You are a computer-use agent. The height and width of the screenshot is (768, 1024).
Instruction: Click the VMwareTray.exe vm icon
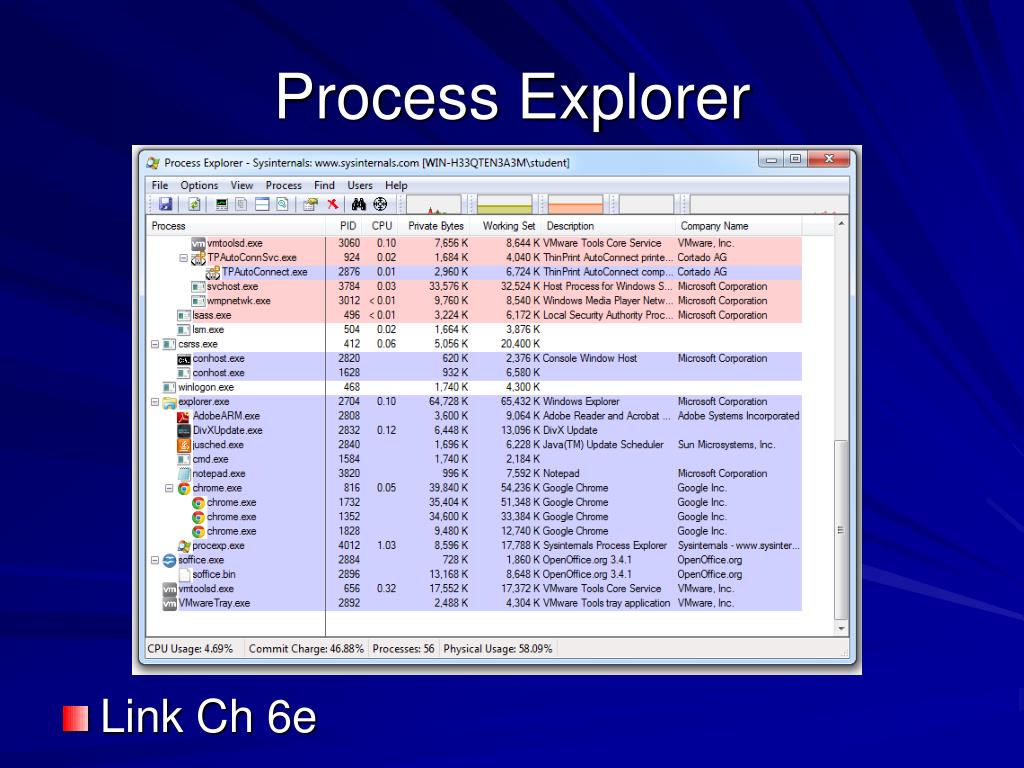[x=169, y=603]
